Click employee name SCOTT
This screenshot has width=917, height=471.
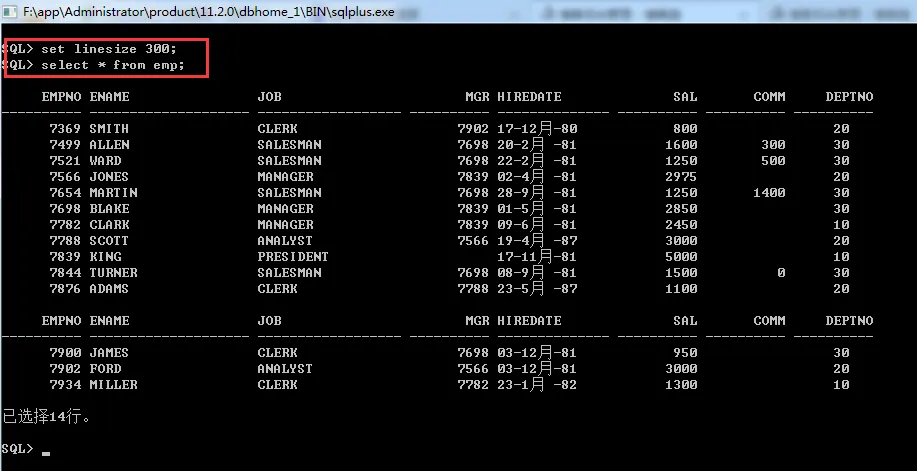pos(109,240)
